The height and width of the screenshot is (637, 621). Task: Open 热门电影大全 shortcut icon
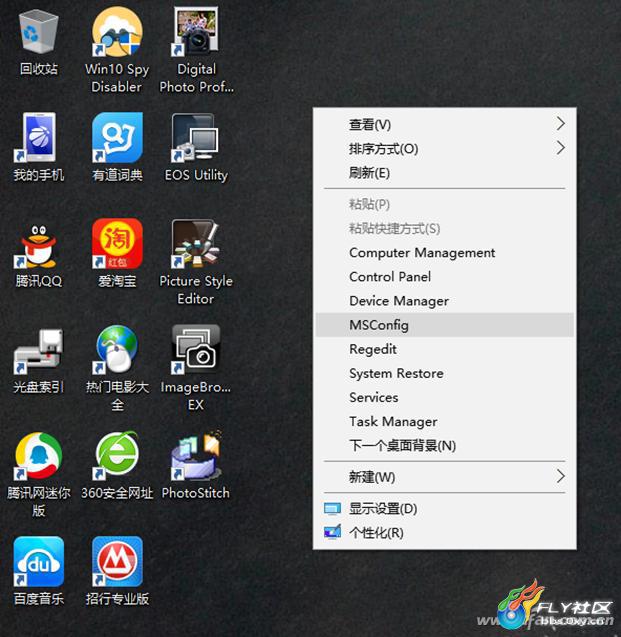tap(117, 349)
